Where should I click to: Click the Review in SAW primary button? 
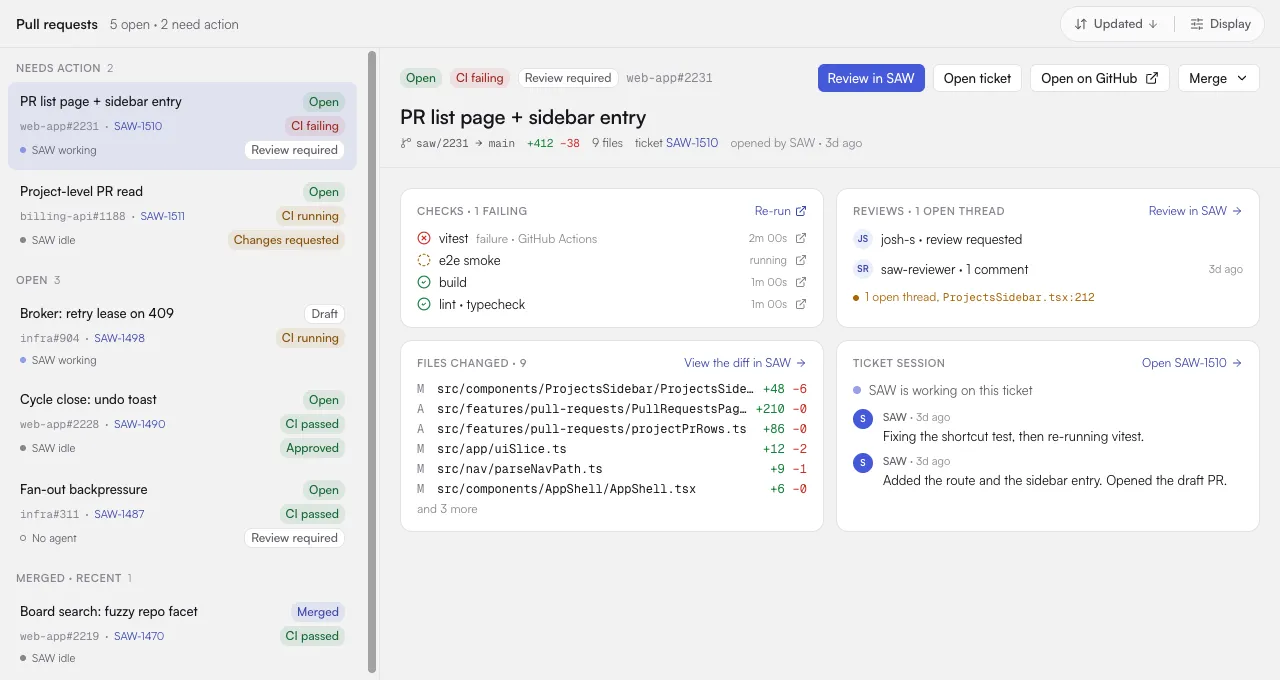point(871,78)
